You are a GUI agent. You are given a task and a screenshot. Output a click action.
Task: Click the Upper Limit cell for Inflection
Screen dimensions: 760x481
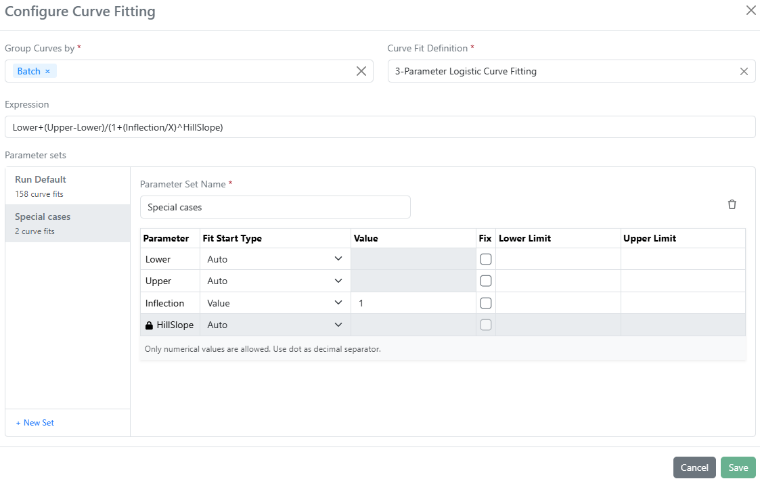(683, 303)
